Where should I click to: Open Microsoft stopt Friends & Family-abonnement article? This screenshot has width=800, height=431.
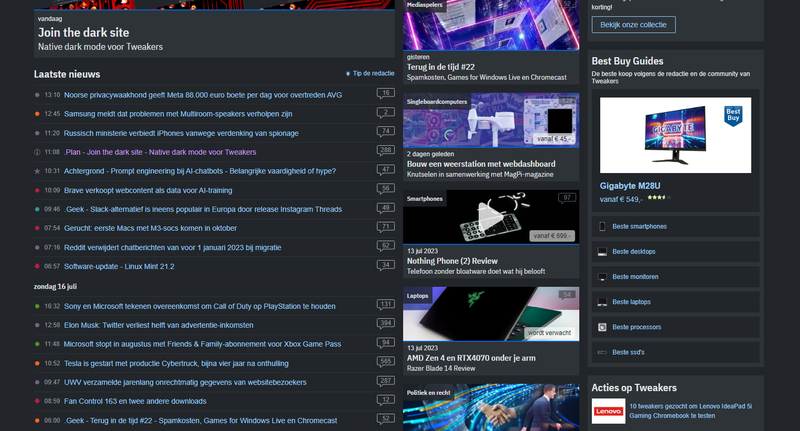(x=202, y=344)
